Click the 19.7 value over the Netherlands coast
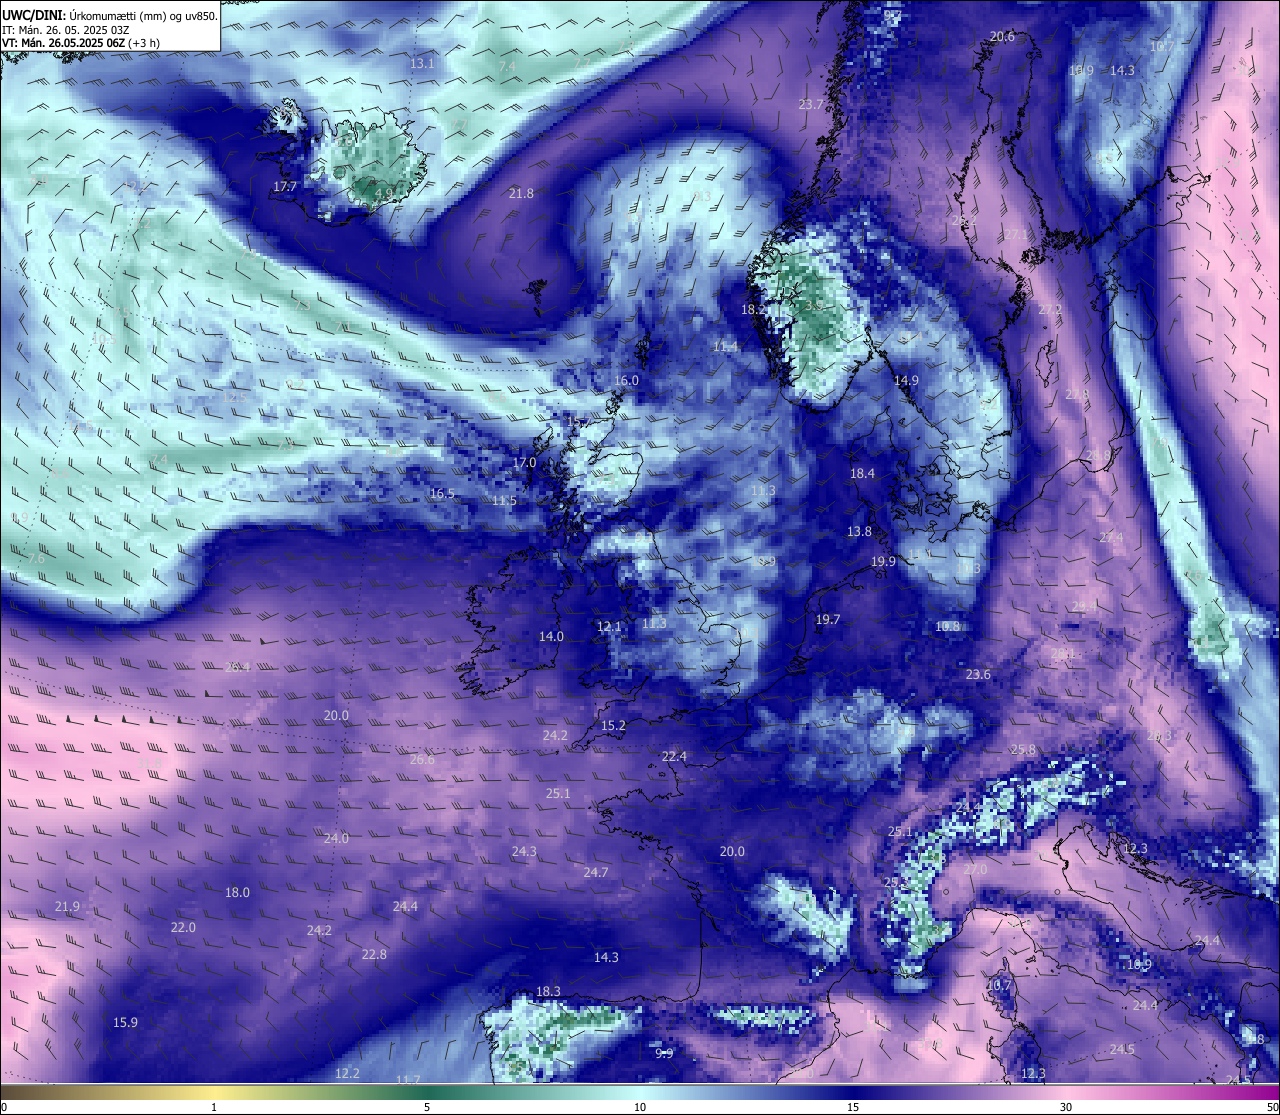The image size is (1280, 1115). [827, 620]
